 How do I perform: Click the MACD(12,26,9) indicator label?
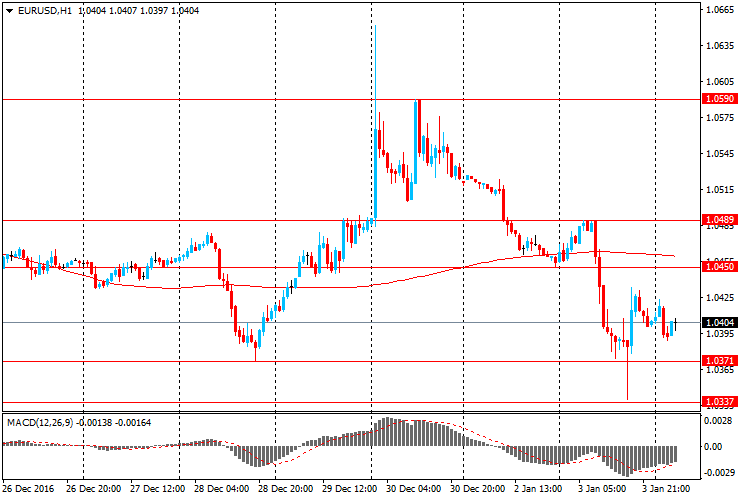(40, 423)
